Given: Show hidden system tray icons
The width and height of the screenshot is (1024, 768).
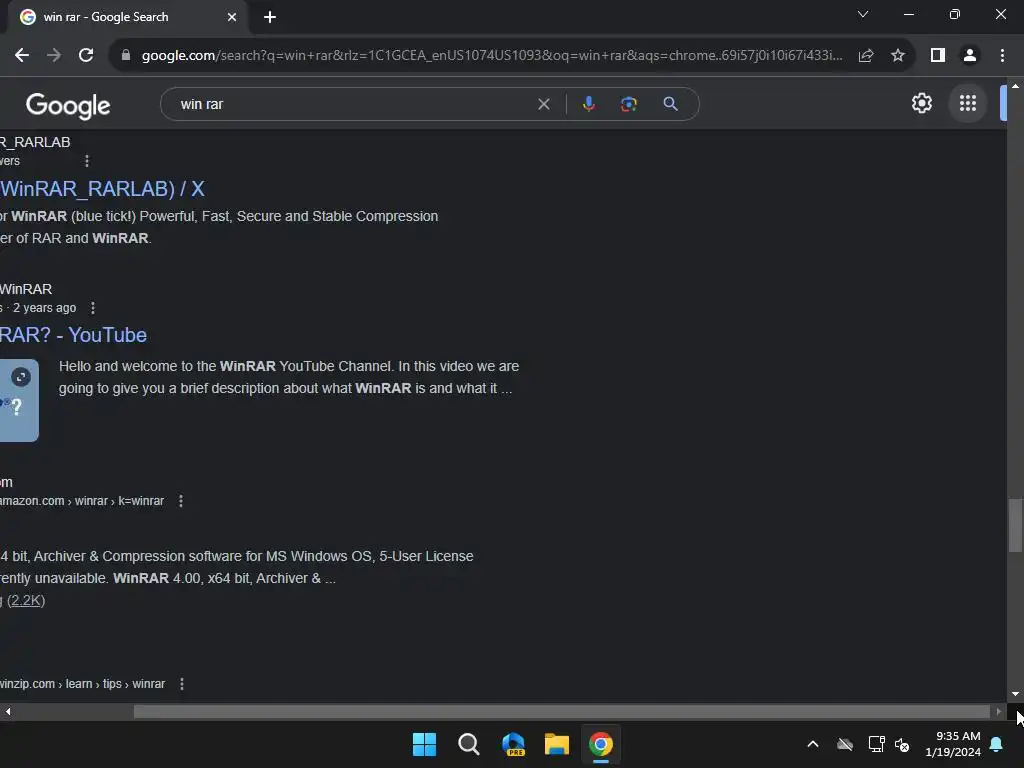Looking at the screenshot, I should point(813,744).
